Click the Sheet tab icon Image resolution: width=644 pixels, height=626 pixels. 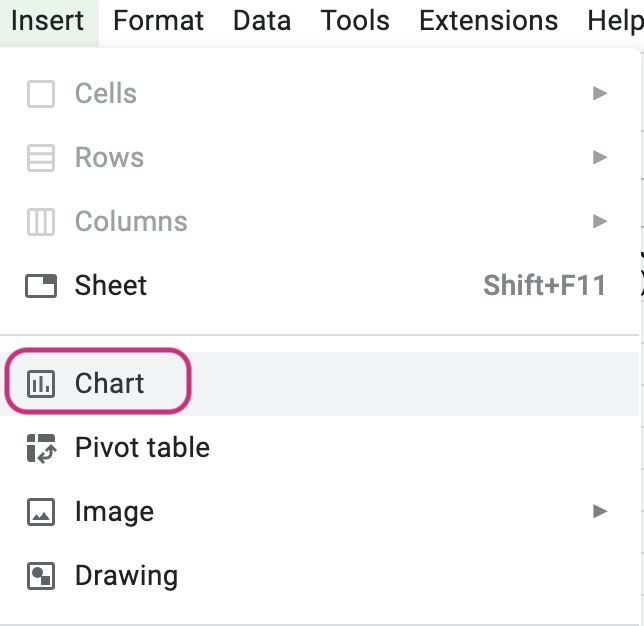(x=41, y=285)
